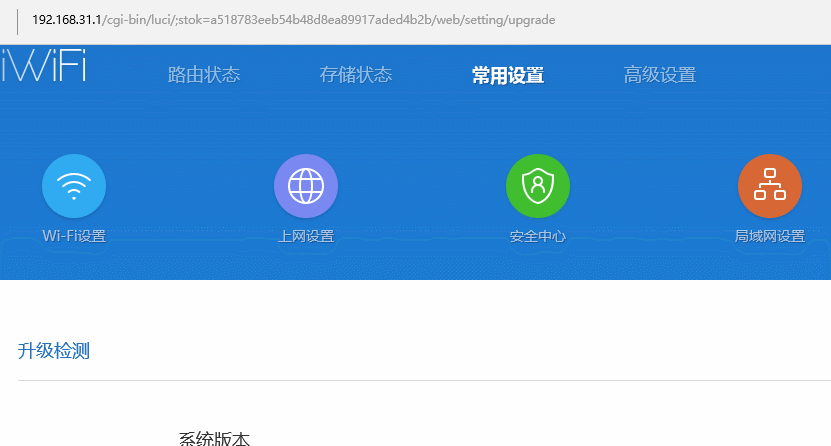Click the 局域网设置 label
Viewport: 831px width, 446px height.
[x=770, y=236]
